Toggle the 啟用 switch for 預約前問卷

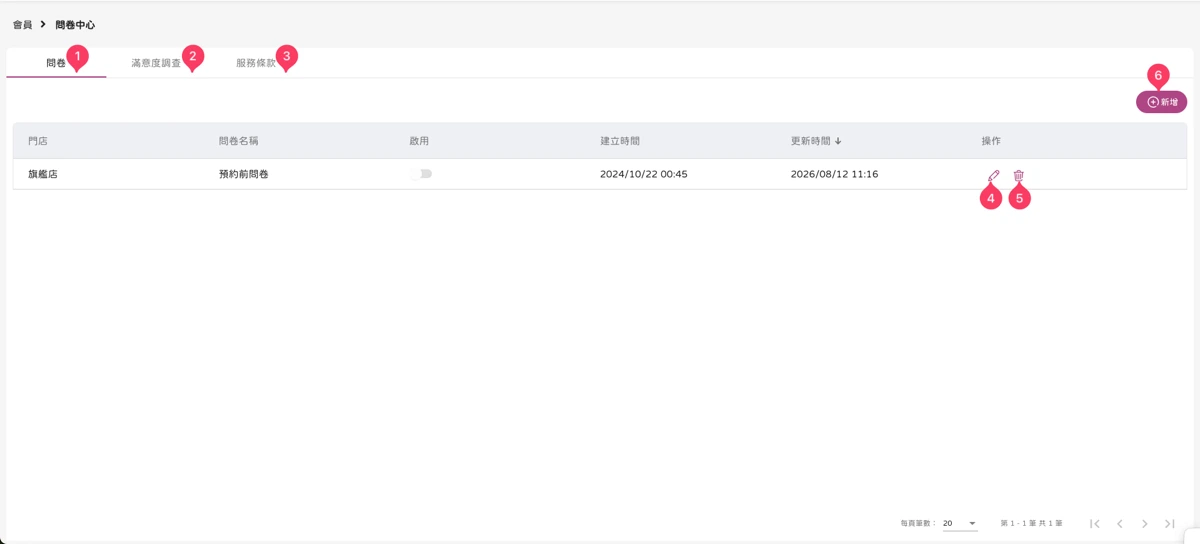coord(421,174)
